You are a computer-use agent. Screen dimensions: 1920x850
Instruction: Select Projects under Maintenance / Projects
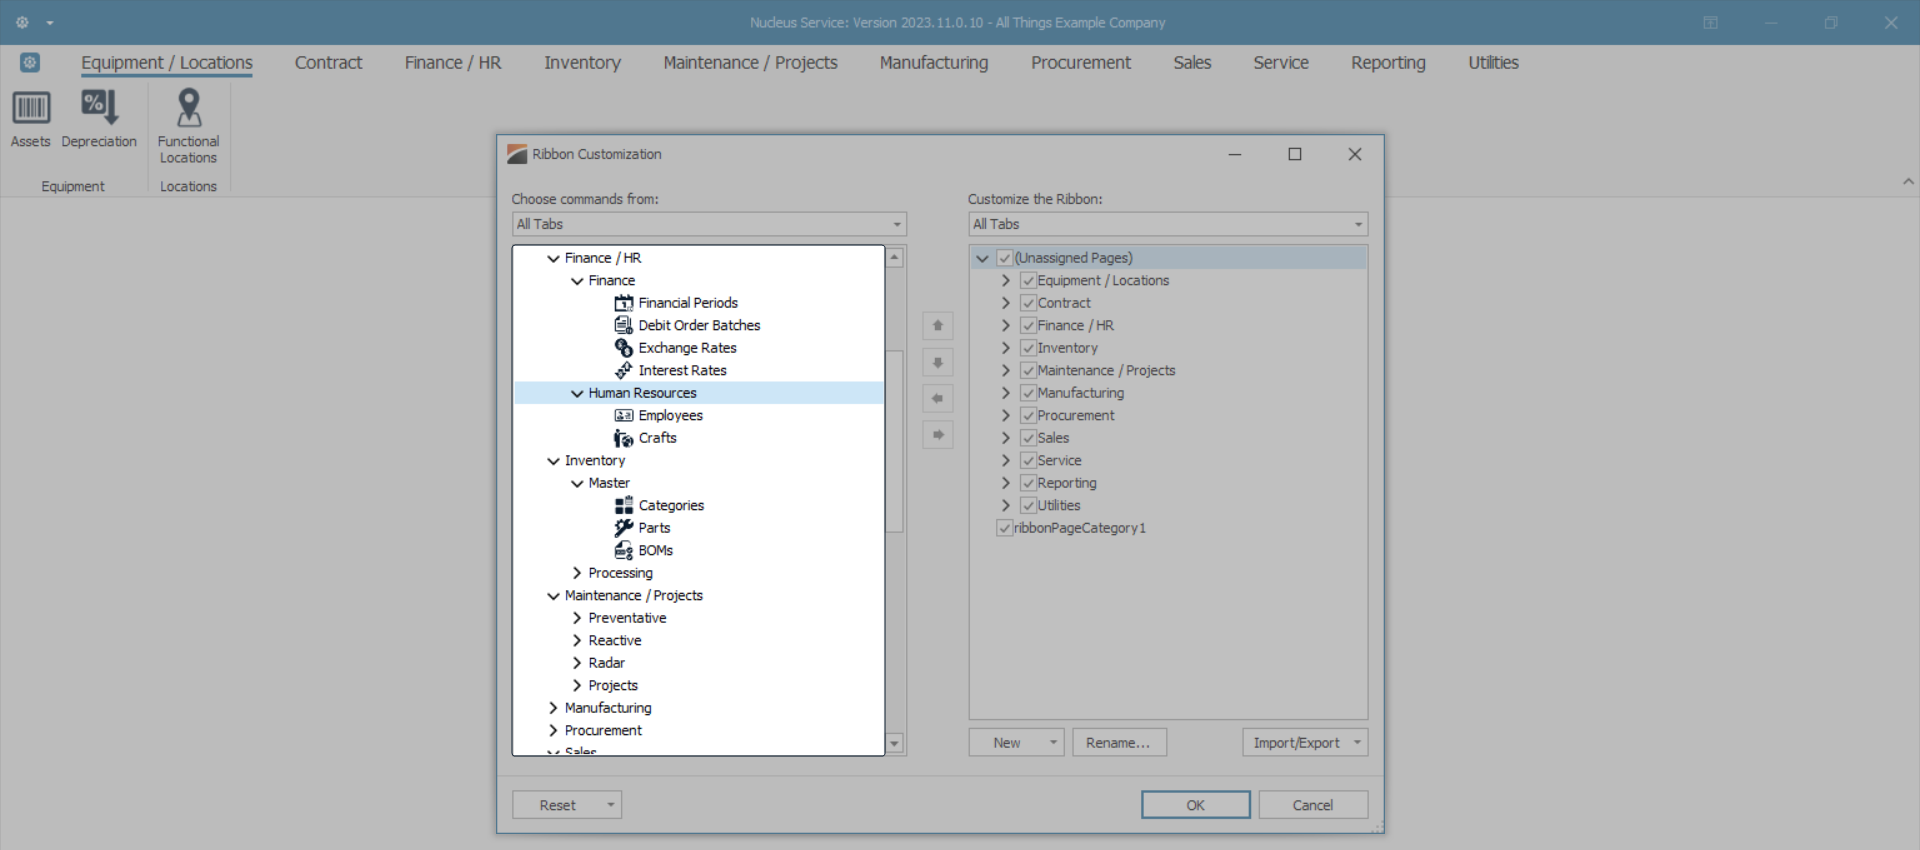[613, 686]
